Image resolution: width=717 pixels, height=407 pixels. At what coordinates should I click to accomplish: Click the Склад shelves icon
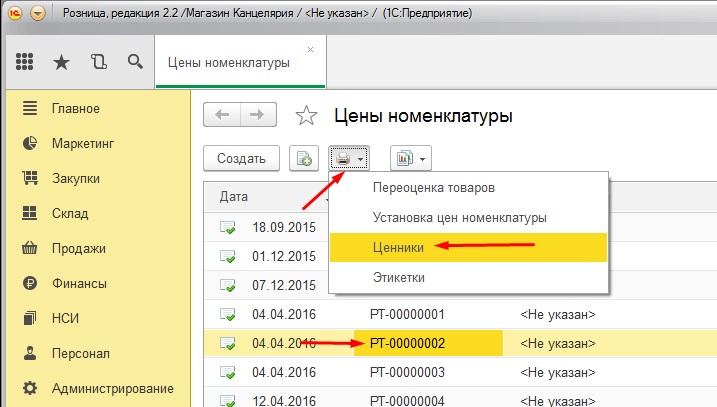(30, 213)
